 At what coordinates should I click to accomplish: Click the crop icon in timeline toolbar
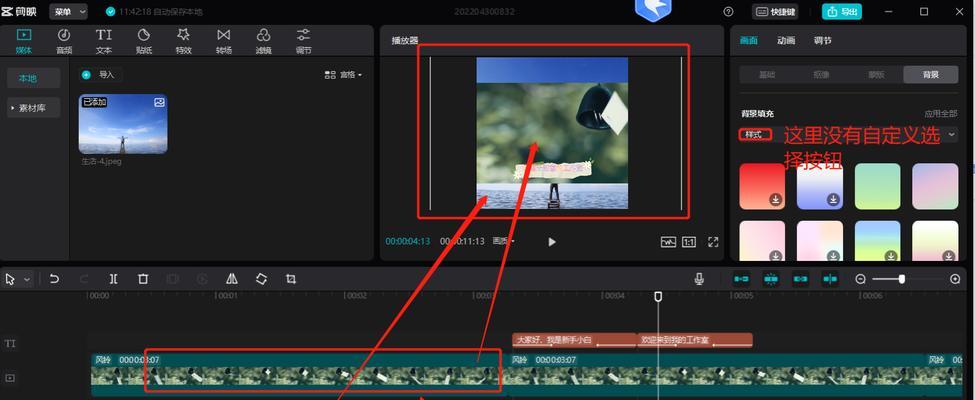(290, 279)
